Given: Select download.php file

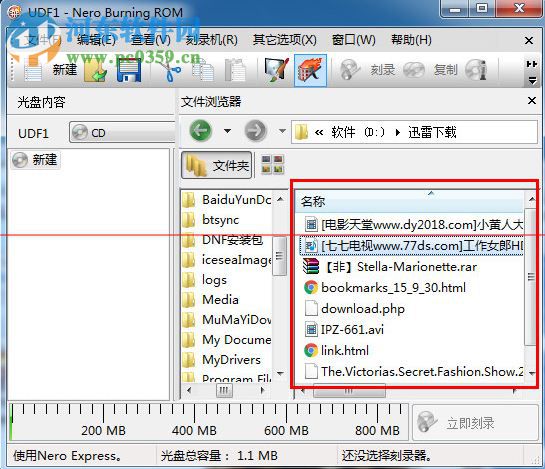Looking at the screenshot, I should tap(354, 309).
